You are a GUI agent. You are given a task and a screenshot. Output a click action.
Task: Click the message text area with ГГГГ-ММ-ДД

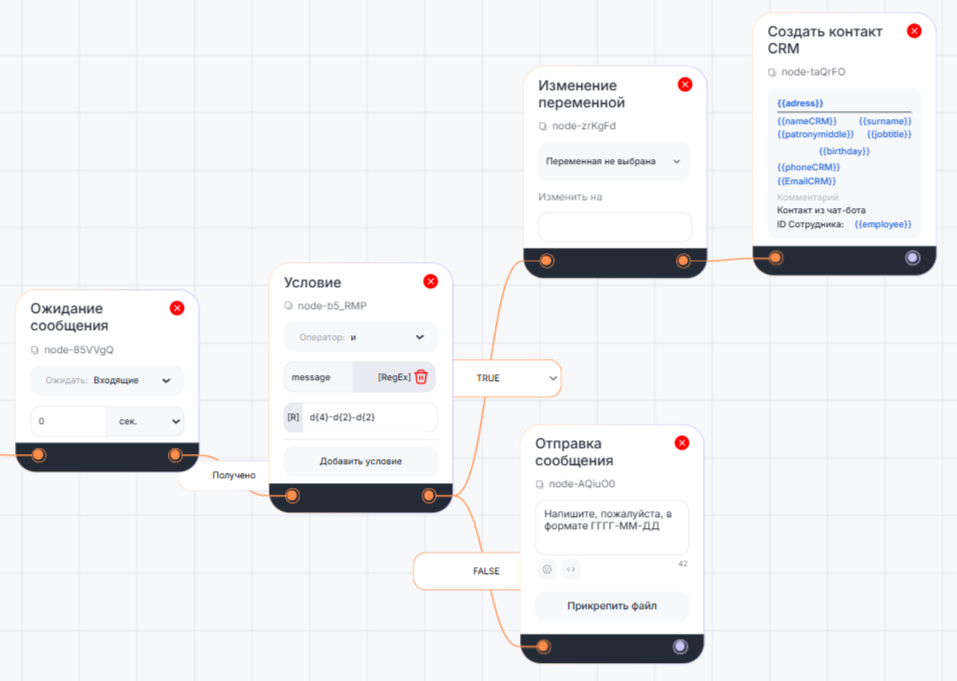[611, 527]
